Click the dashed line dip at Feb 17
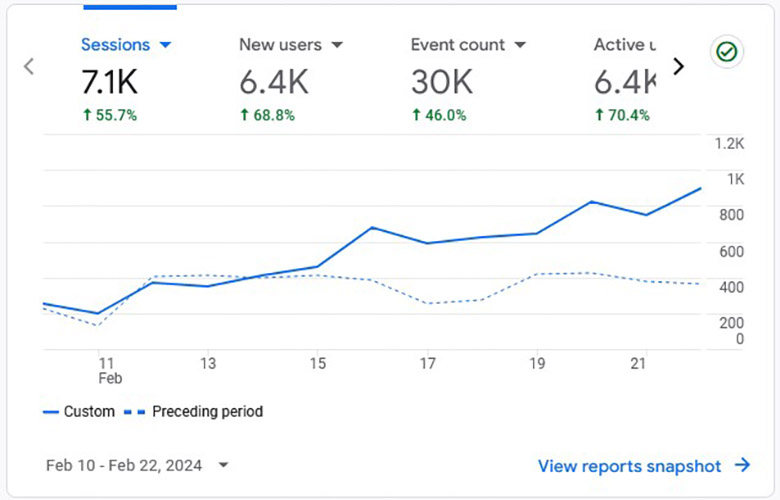This screenshot has height=500, width=780. [x=427, y=303]
